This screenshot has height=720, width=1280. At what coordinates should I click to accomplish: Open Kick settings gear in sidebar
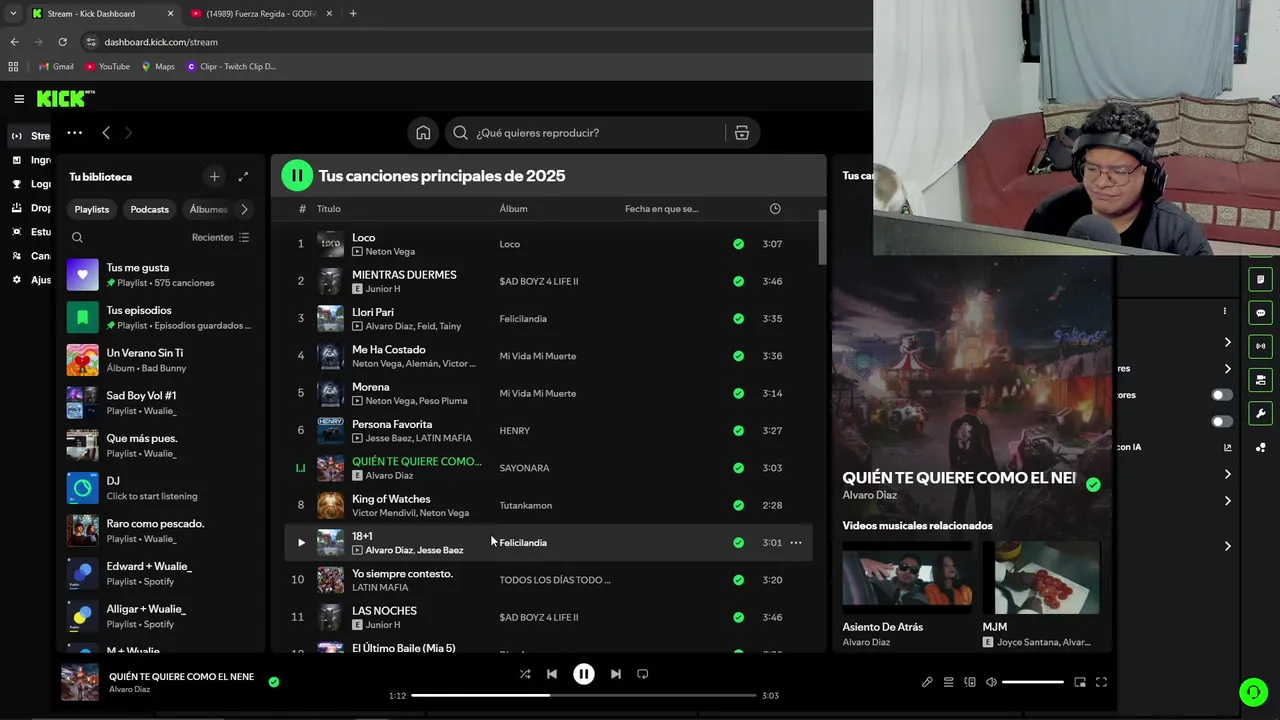(16, 280)
